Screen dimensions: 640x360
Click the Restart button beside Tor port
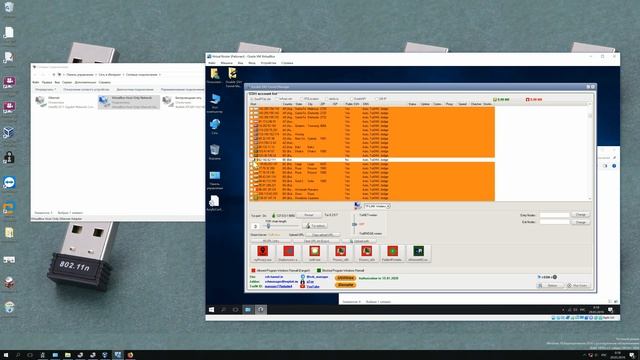309,215
